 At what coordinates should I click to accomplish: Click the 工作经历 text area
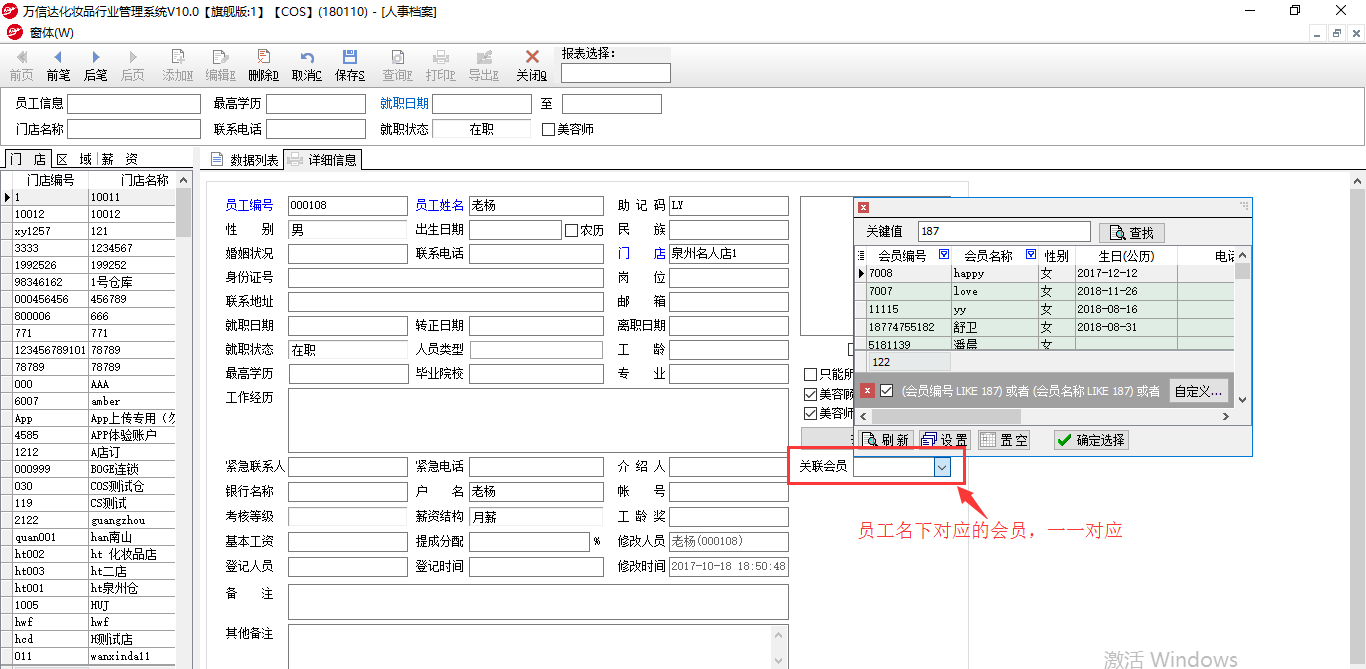tap(538, 421)
